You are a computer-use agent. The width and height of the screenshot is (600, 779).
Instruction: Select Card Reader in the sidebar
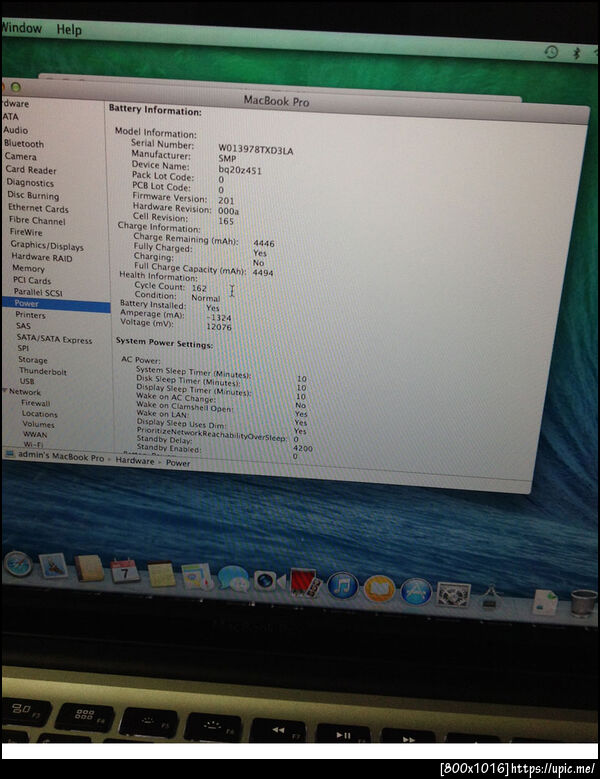[x=31, y=170]
